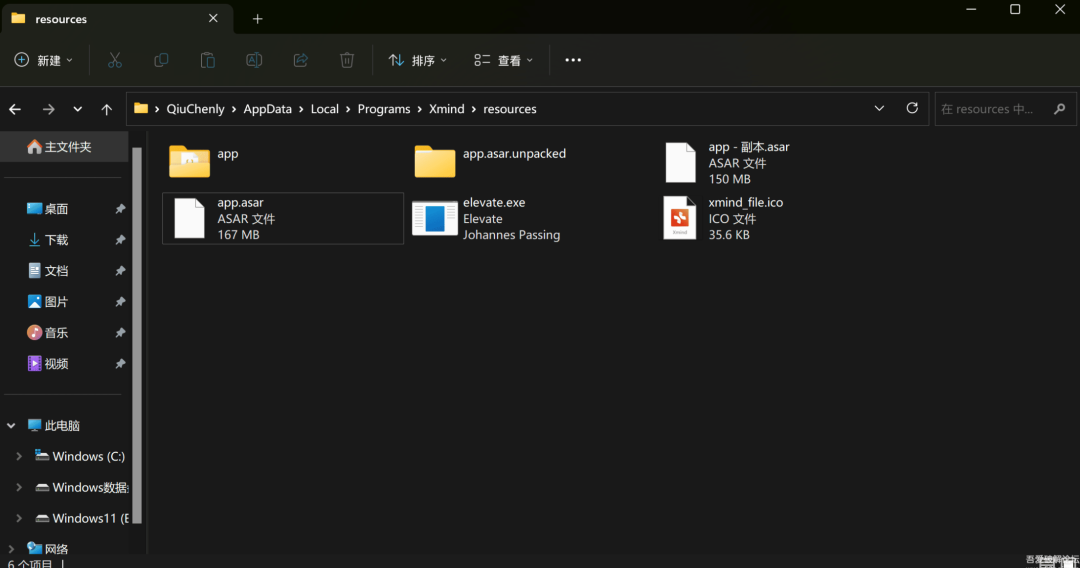
Task: Click the Share icon in toolbar
Action: point(300,61)
